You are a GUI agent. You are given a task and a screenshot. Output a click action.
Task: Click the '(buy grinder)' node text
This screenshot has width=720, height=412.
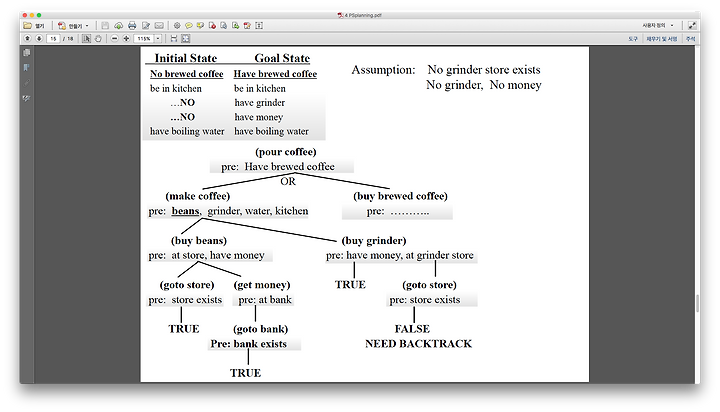[x=374, y=241]
